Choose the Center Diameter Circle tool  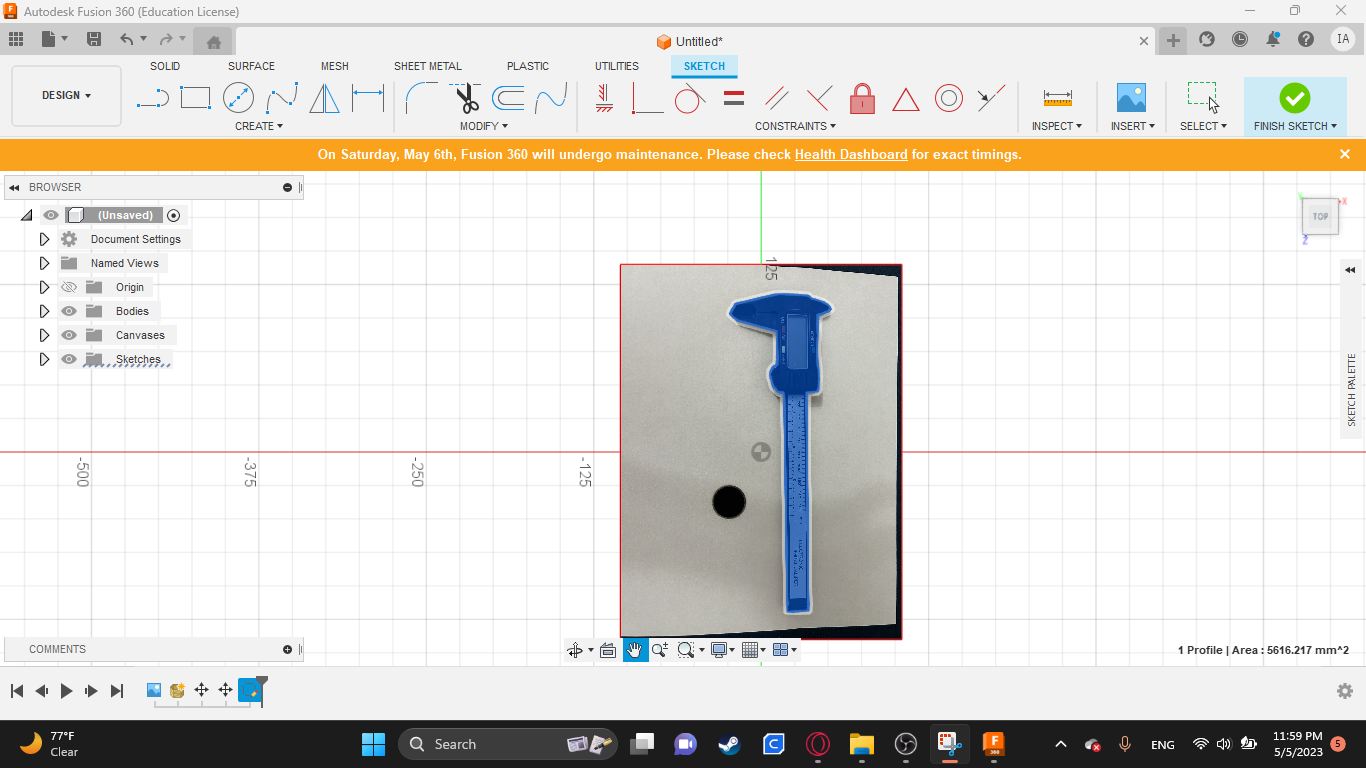[x=238, y=98]
